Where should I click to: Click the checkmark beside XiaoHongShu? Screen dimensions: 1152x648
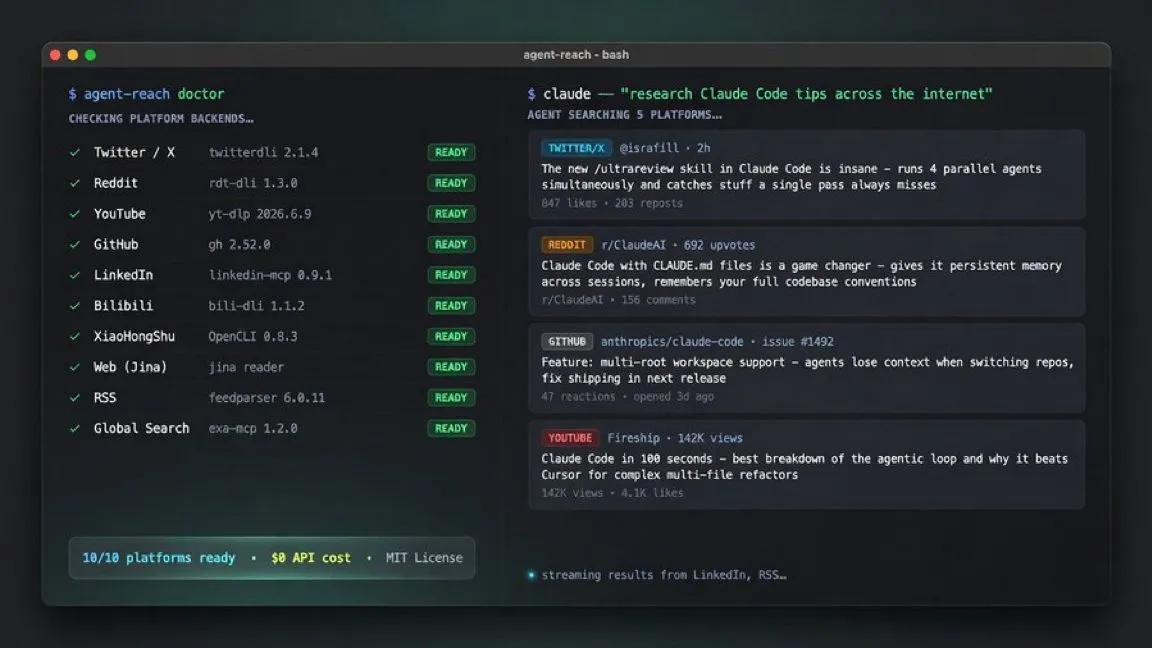74,336
